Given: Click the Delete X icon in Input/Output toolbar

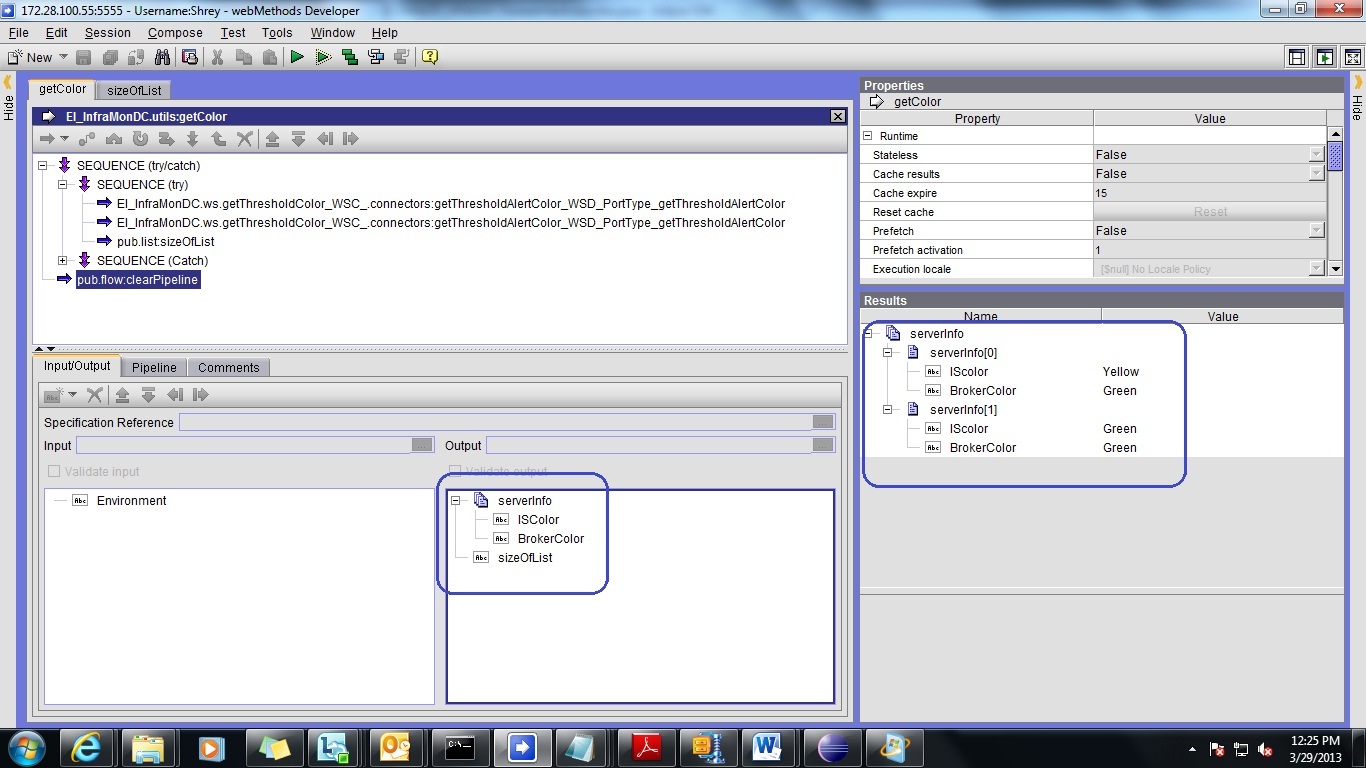Looking at the screenshot, I should coord(95,395).
